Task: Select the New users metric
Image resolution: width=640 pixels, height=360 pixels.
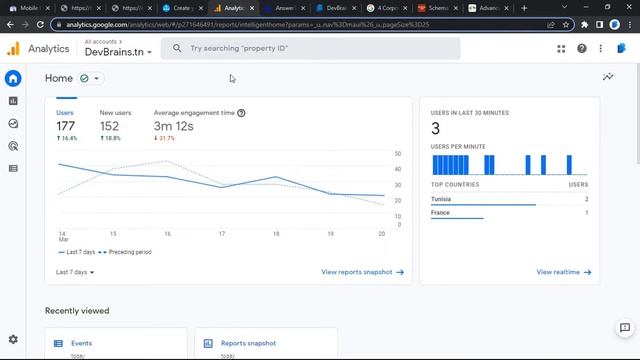Action: click(x=116, y=125)
